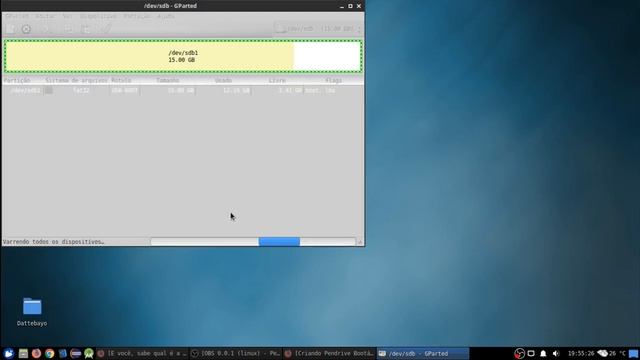The image size is (640, 360).
Task: Click the weather cloud 26 °C indicator
Action: tap(611, 353)
